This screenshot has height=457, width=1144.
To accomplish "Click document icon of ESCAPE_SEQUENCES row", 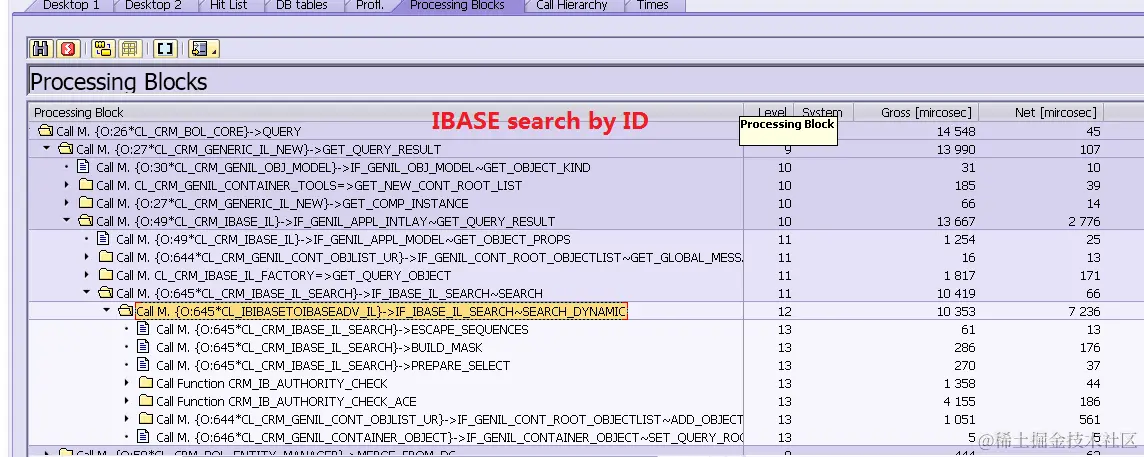I will [x=144, y=329].
